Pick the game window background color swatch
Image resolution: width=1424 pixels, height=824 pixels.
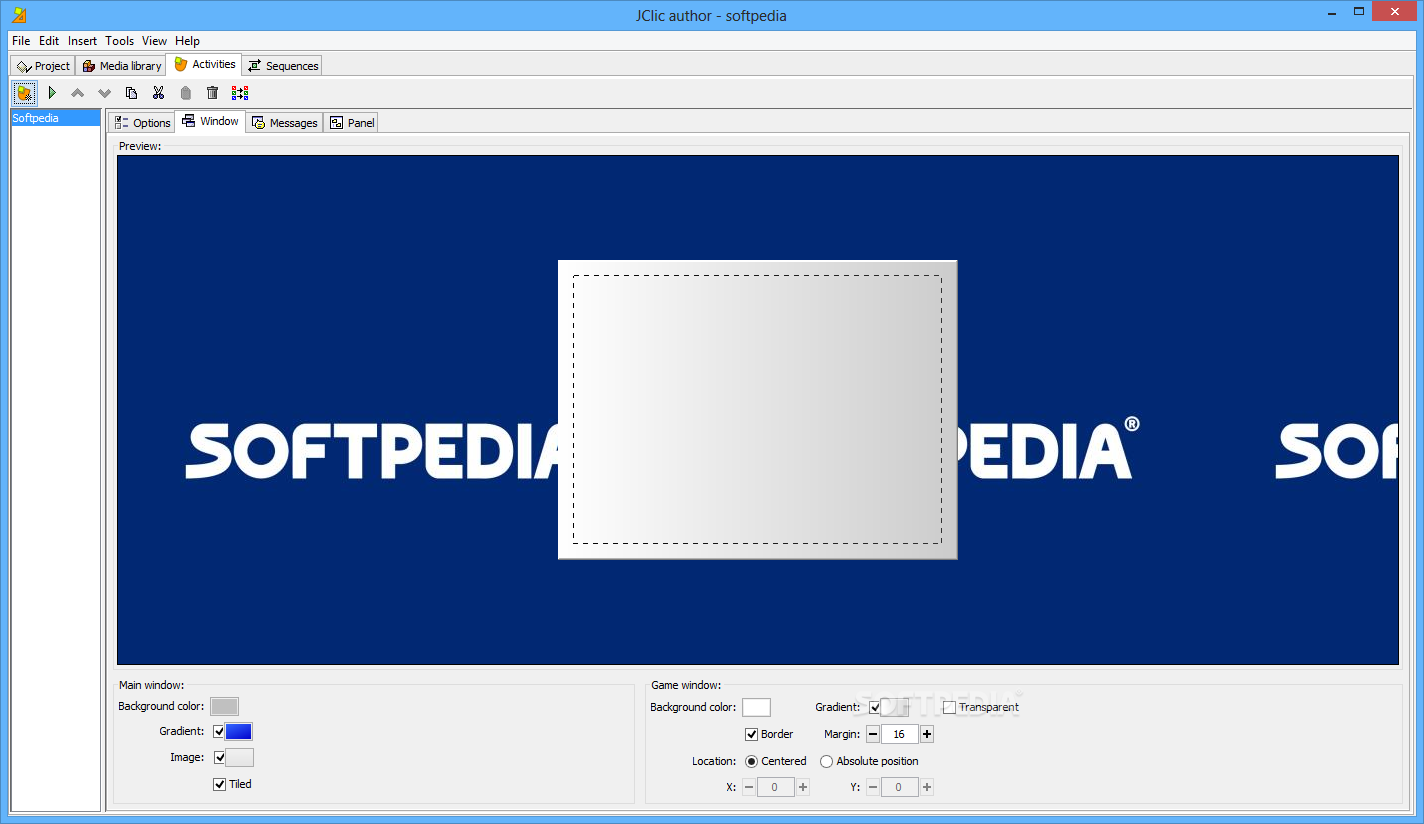tap(756, 708)
